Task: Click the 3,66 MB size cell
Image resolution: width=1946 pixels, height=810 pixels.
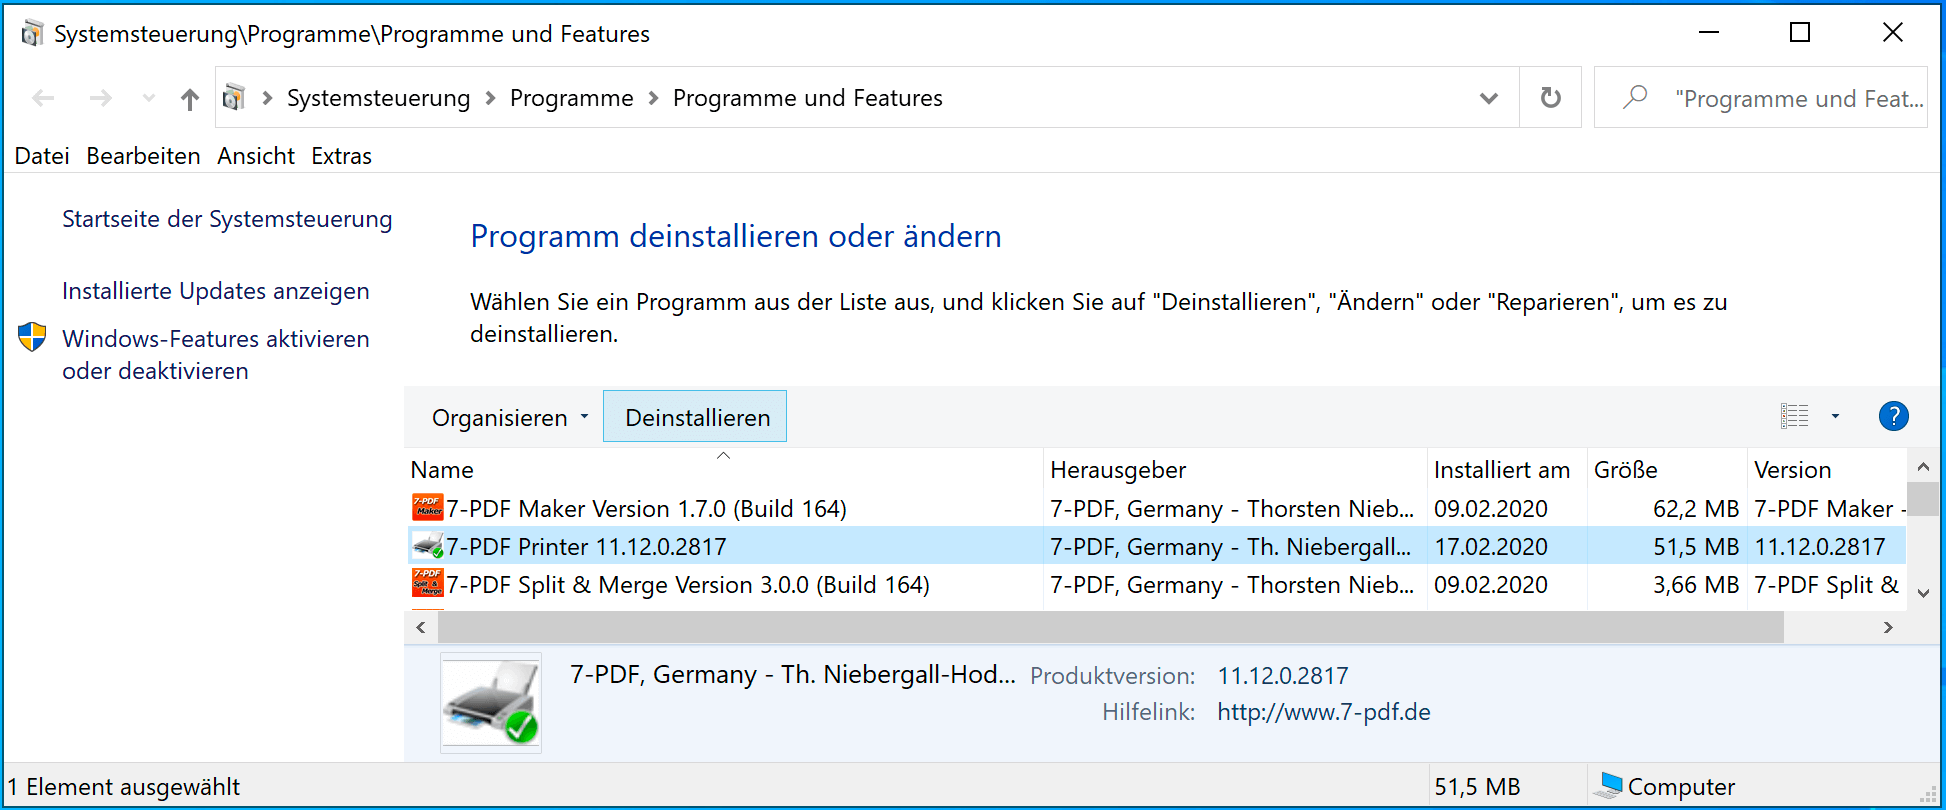Action: point(1696,585)
